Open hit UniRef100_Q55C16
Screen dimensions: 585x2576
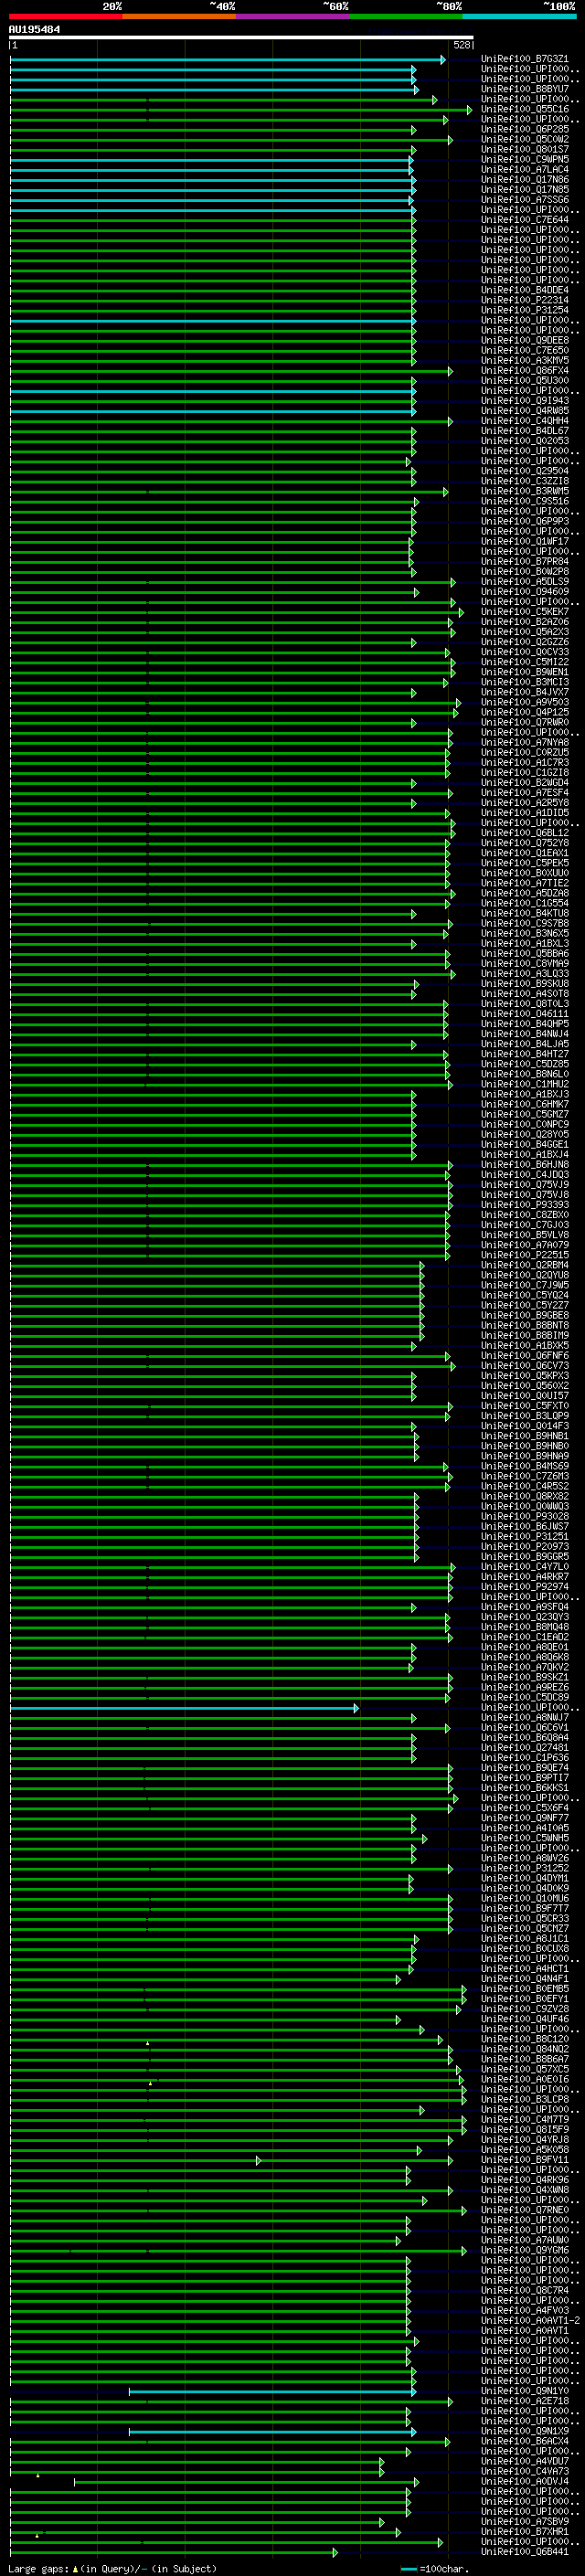[x=525, y=109]
